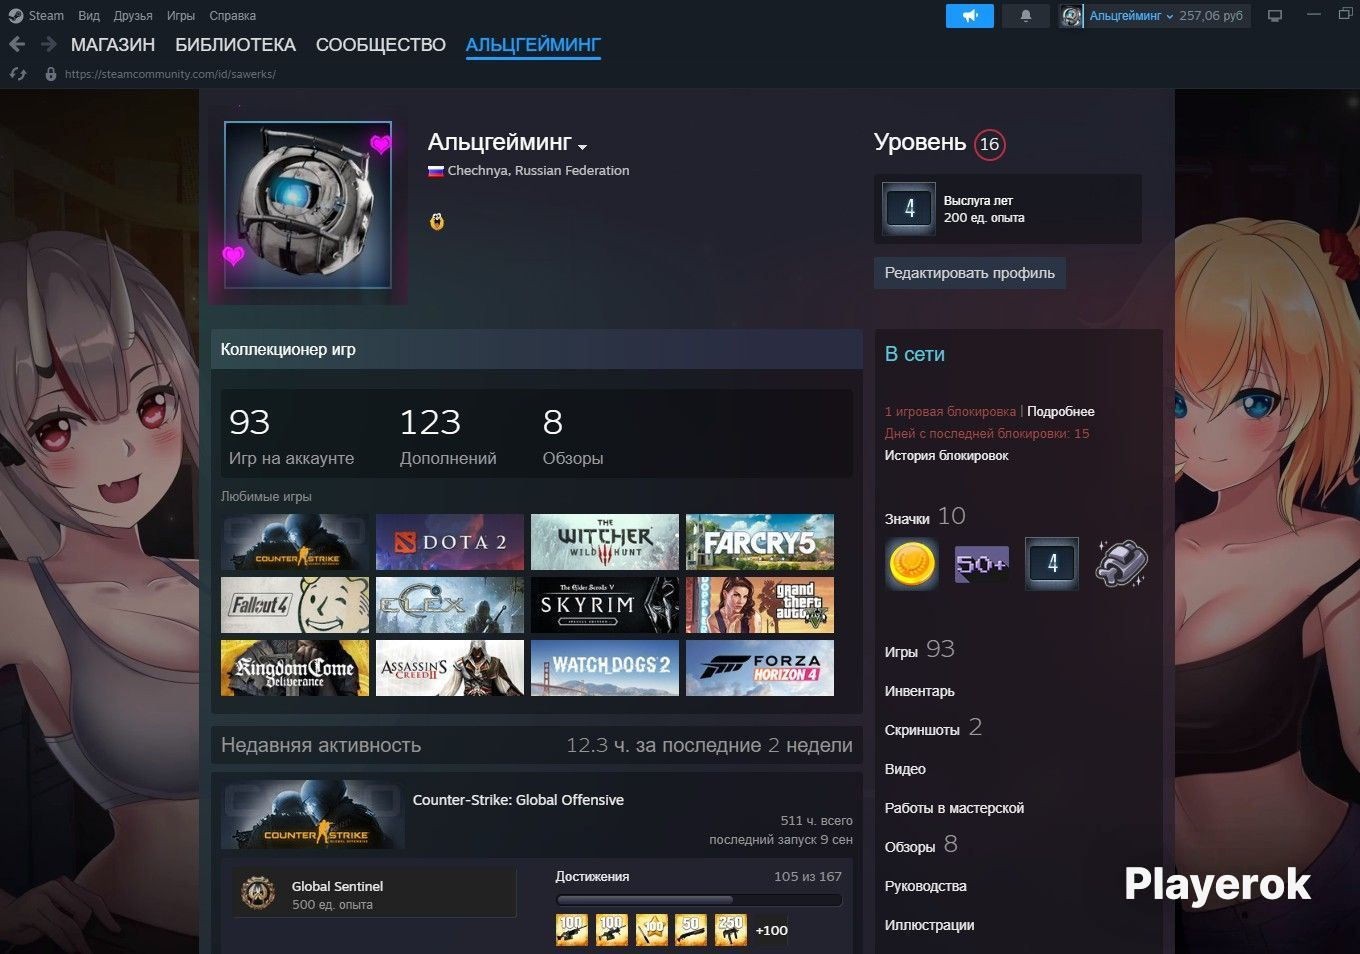Open the Видео link

click(x=905, y=769)
